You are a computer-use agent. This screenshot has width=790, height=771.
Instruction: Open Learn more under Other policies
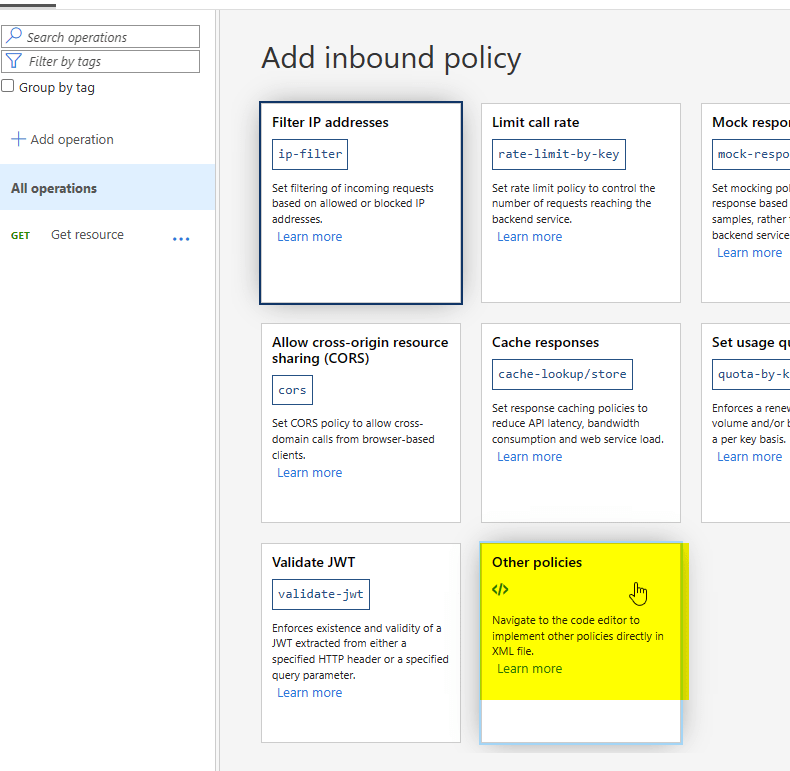coord(529,669)
